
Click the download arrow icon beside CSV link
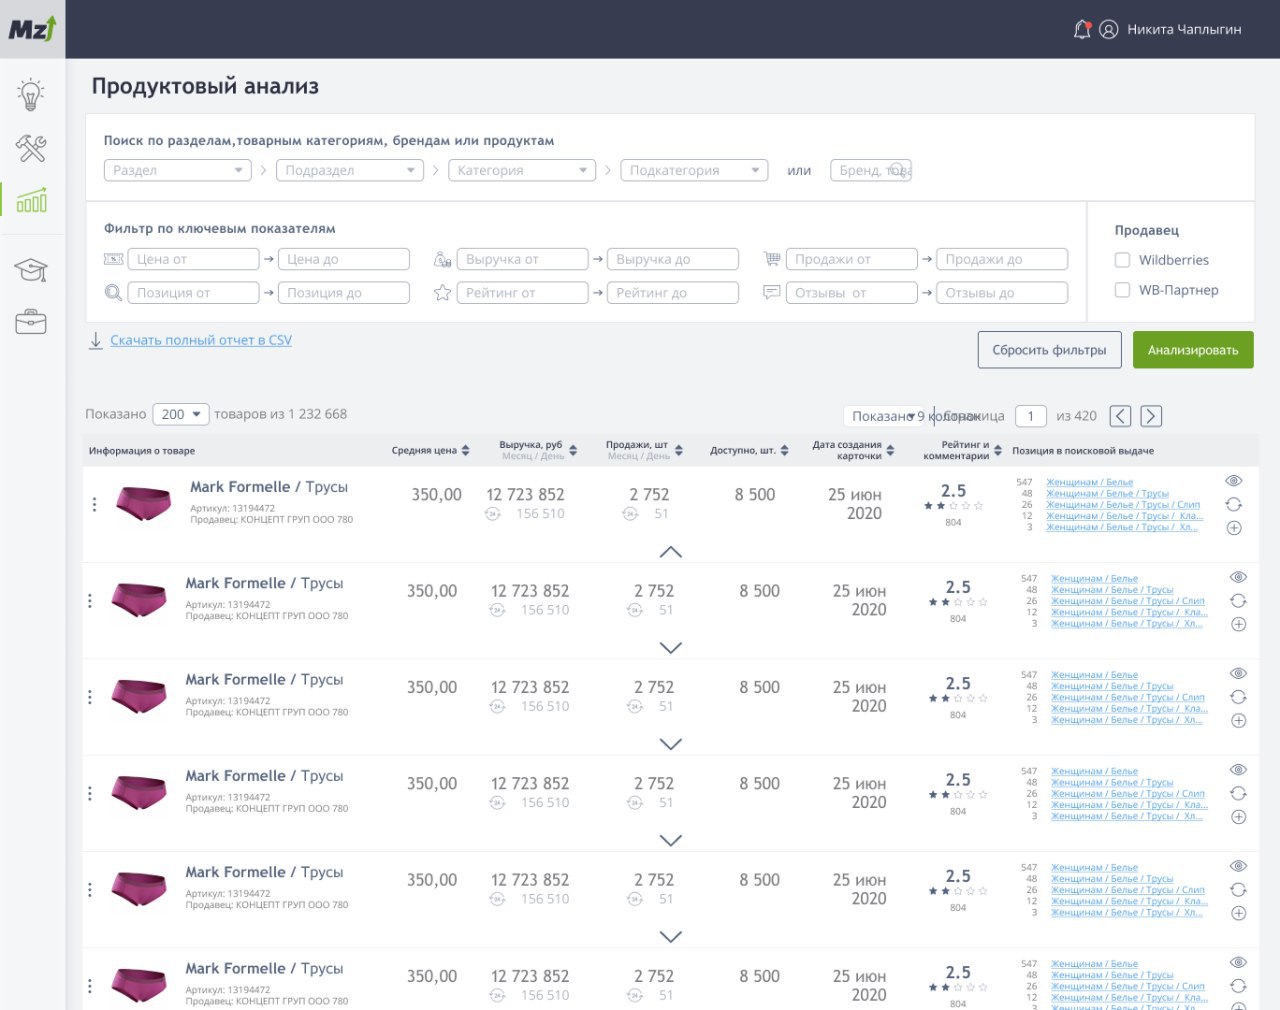(x=96, y=341)
